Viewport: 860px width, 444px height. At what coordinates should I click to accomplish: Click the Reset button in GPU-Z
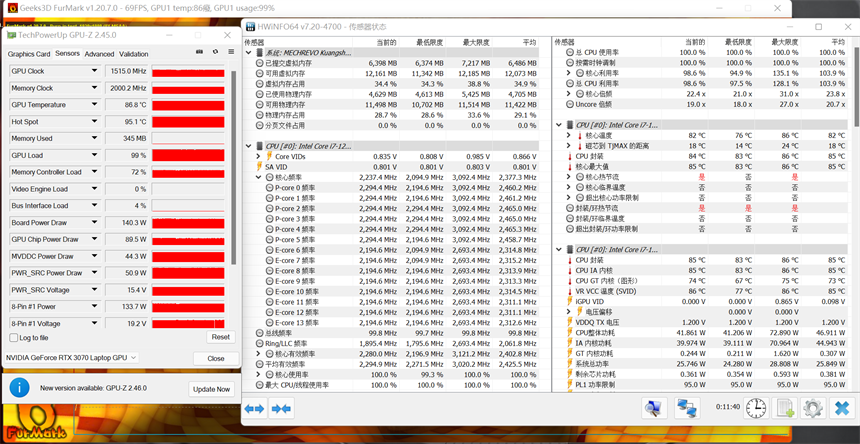pos(220,337)
